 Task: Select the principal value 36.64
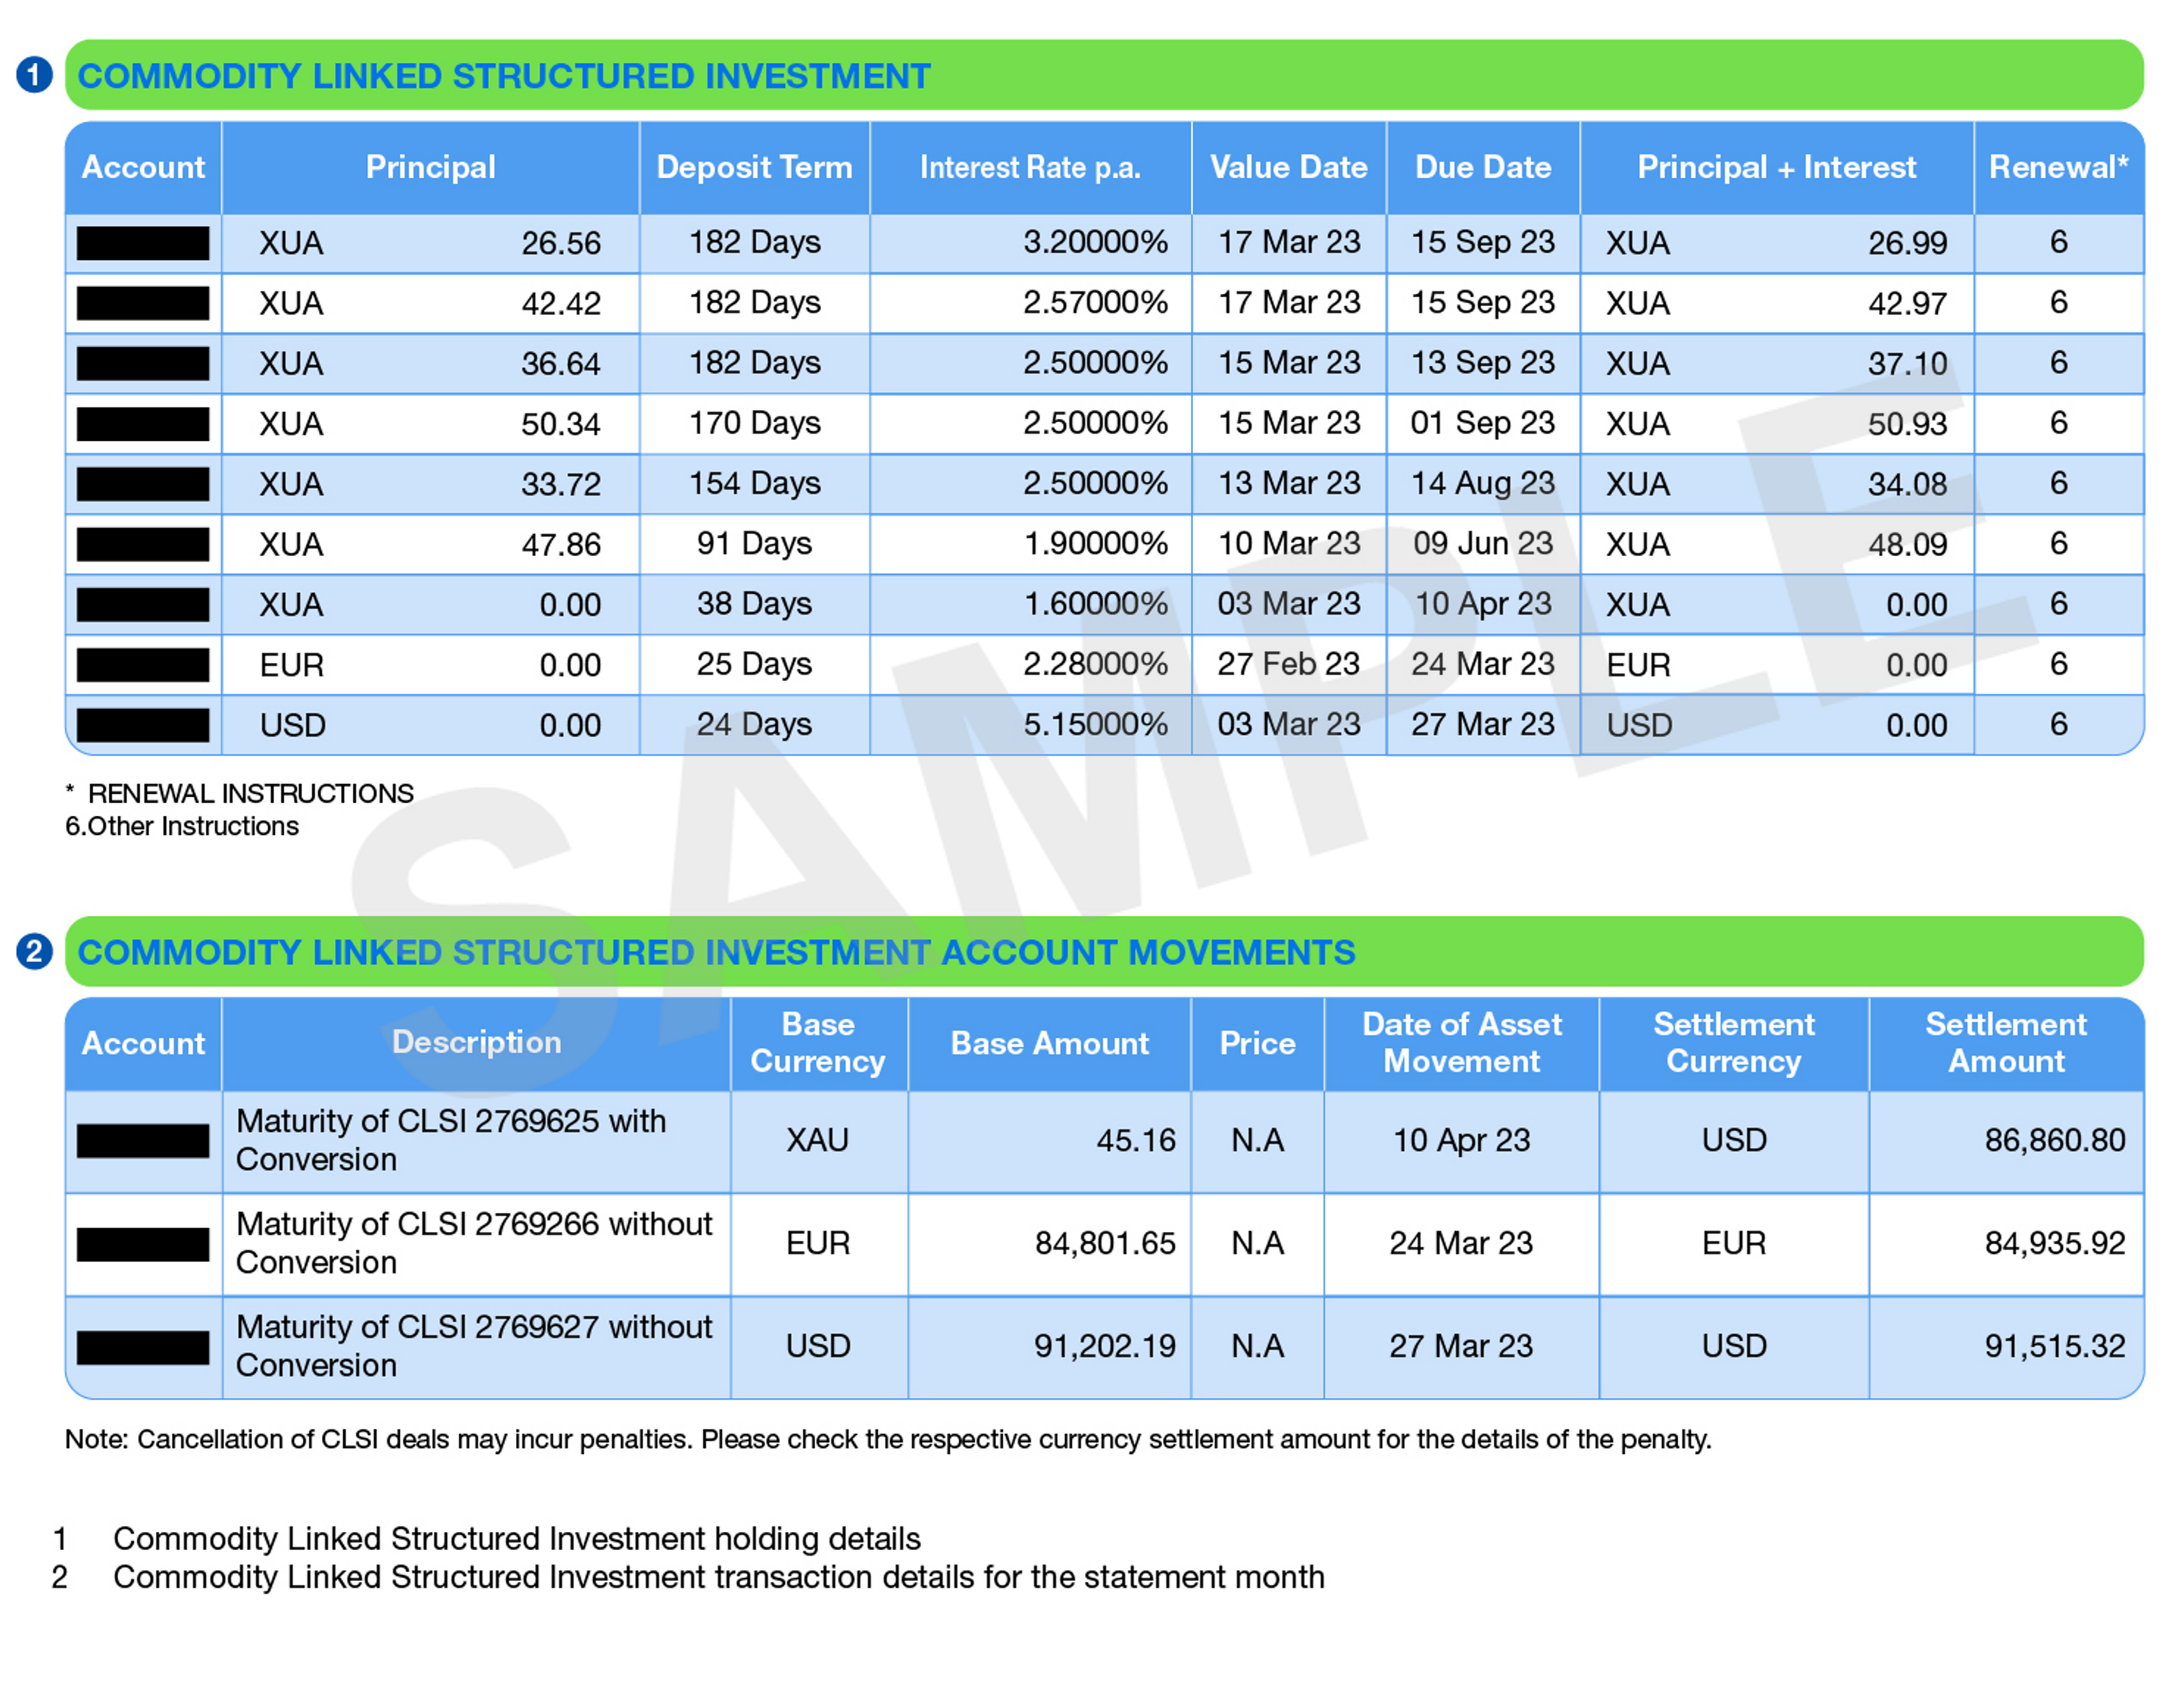tap(561, 363)
